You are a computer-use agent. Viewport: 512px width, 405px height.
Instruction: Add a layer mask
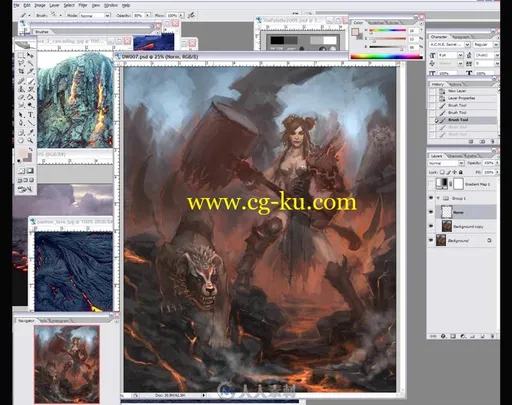coord(453,336)
